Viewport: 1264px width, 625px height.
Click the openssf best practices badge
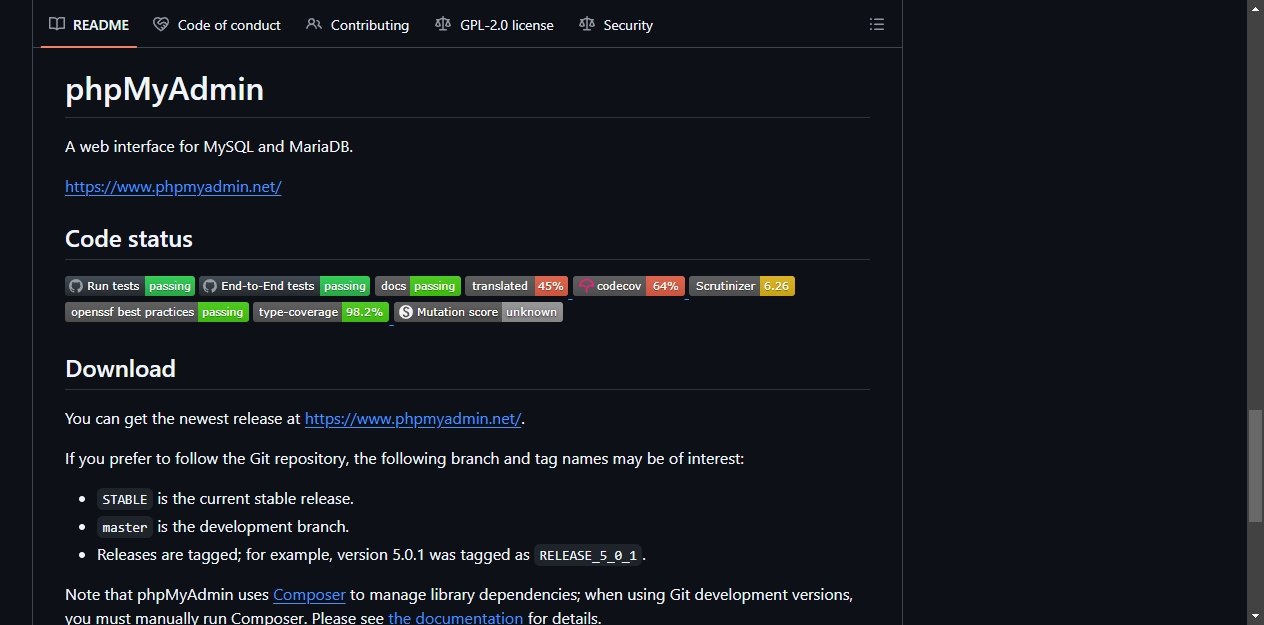click(157, 312)
